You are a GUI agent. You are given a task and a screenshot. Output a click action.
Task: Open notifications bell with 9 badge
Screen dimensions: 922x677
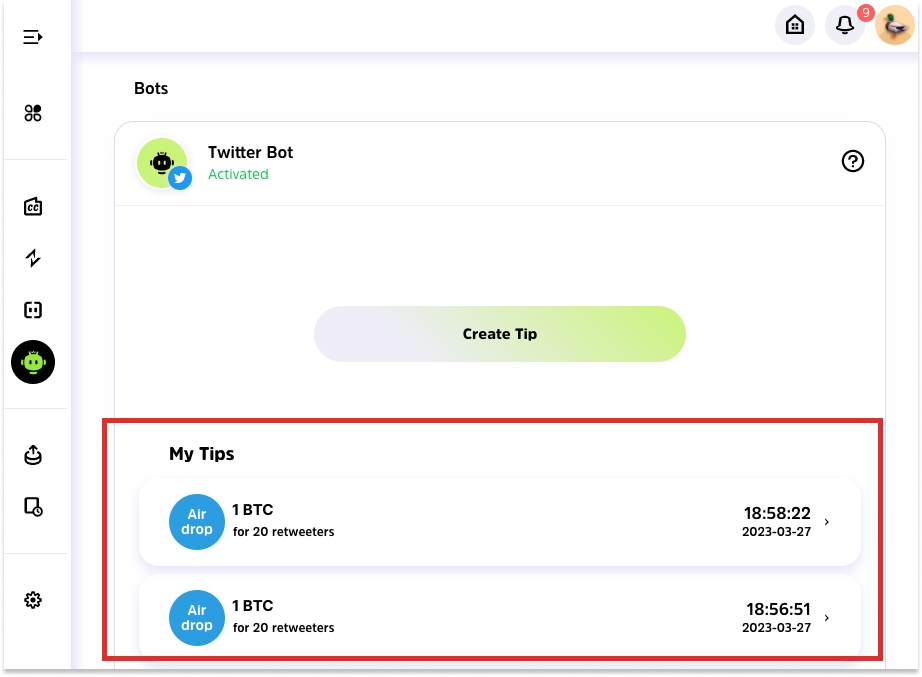(846, 25)
